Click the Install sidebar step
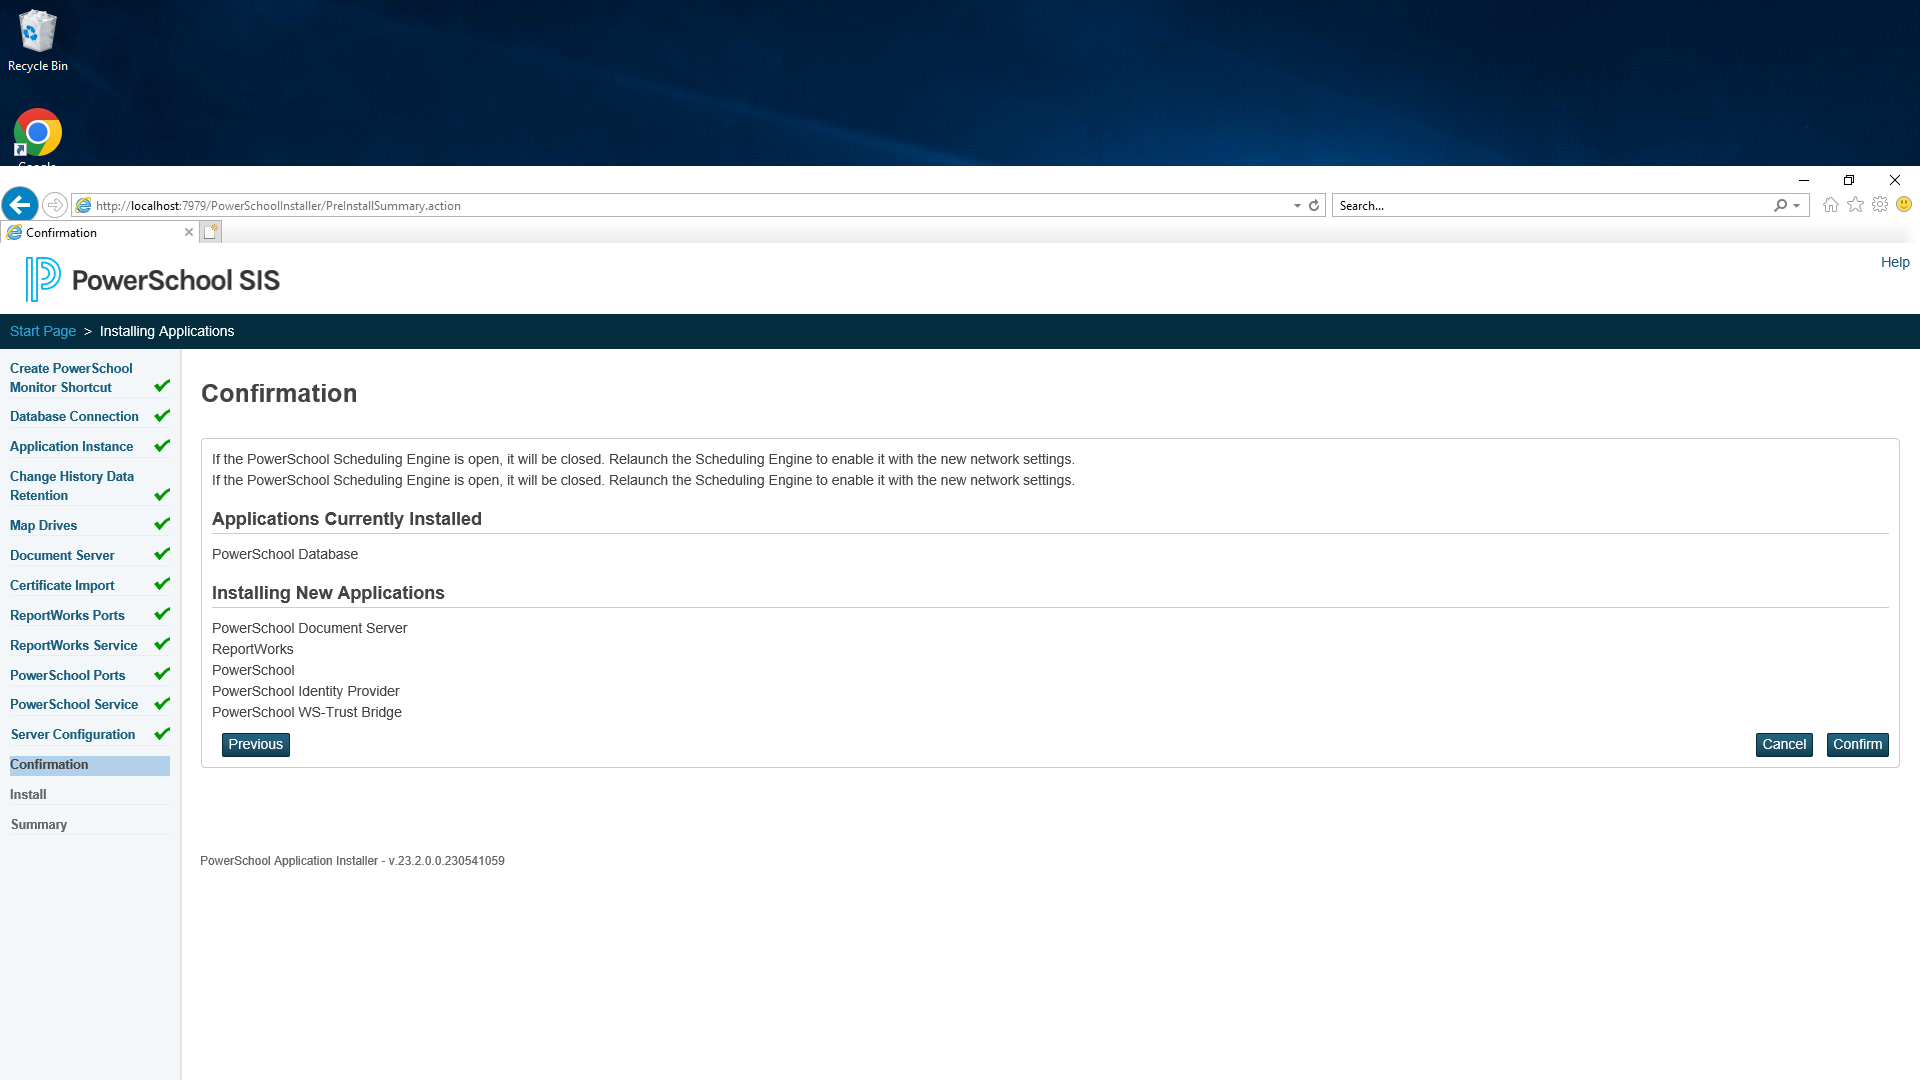The image size is (1920, 1080). point(28,795)
